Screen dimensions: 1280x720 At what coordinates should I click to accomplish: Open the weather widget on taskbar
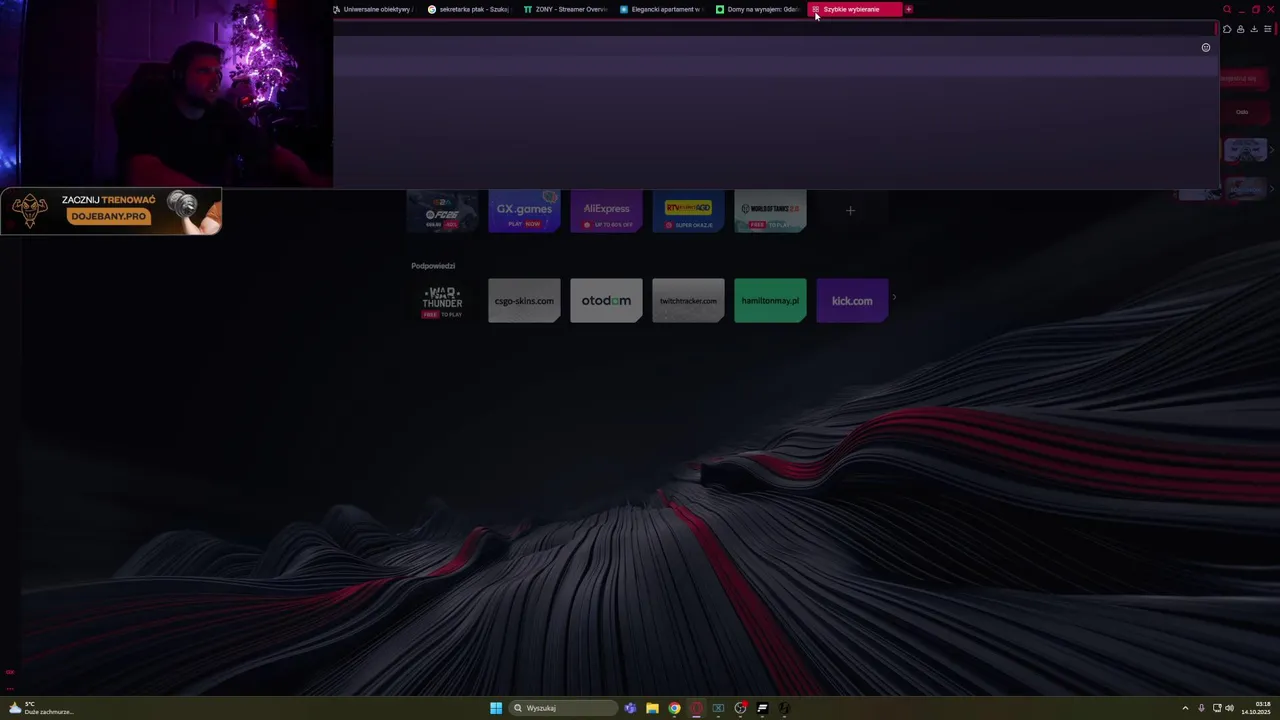(41, 708)
